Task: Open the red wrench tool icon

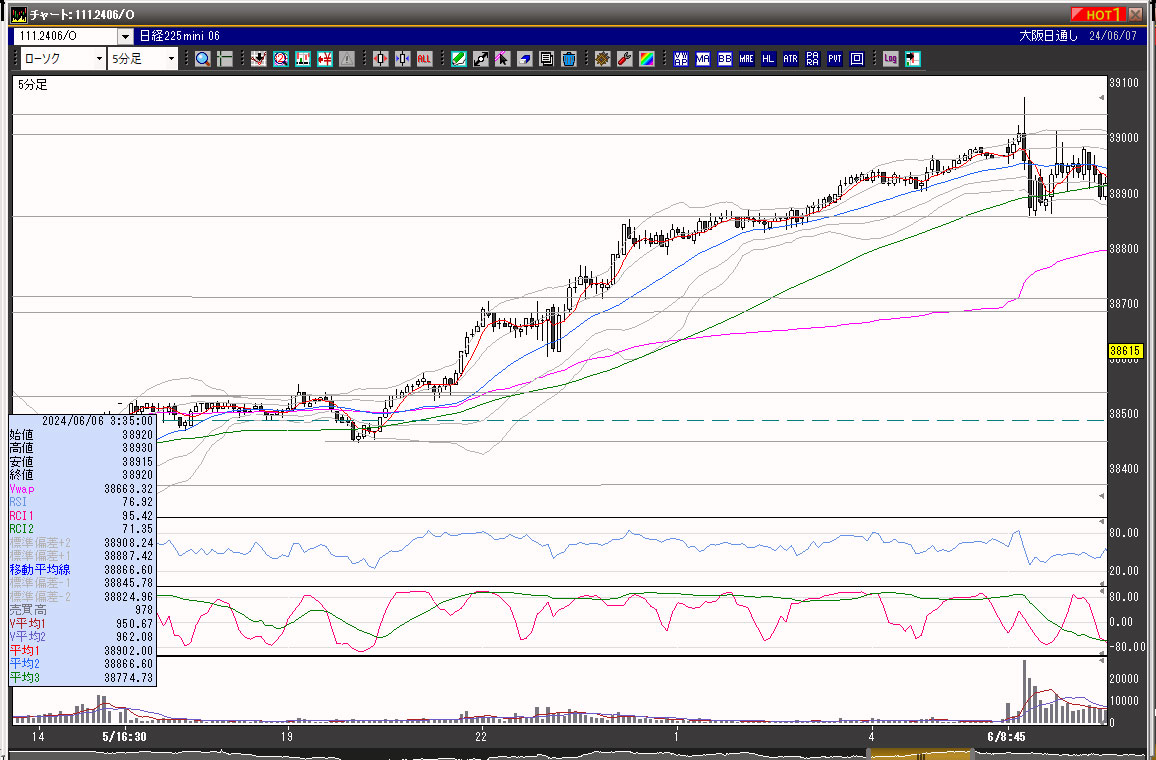Action: point(624,59)
